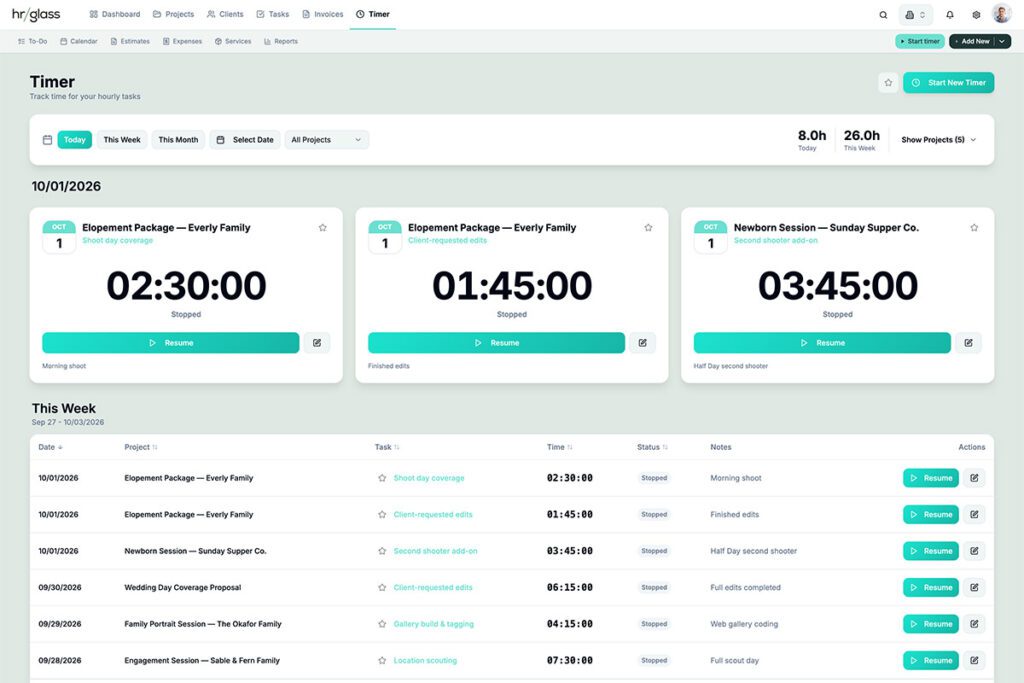Sort table by Status column
This screenshot has height=683, width=1024.
point(652,447)
